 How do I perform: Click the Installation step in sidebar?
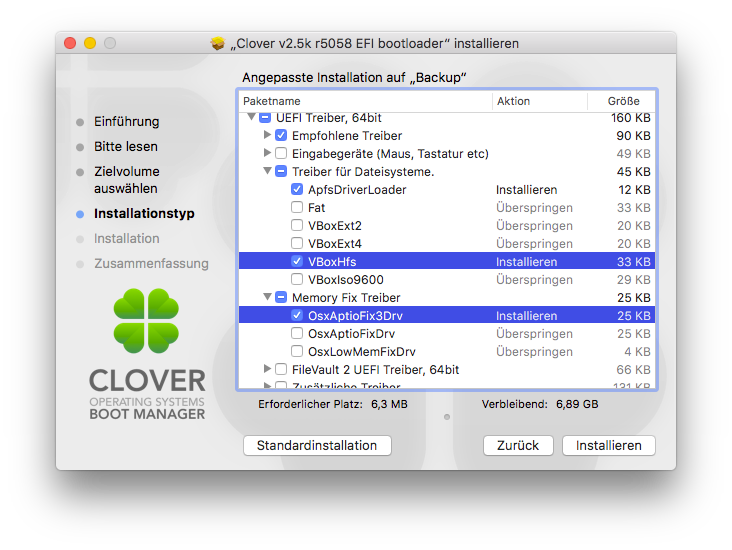pyautogui.click(x=127, y=239)
